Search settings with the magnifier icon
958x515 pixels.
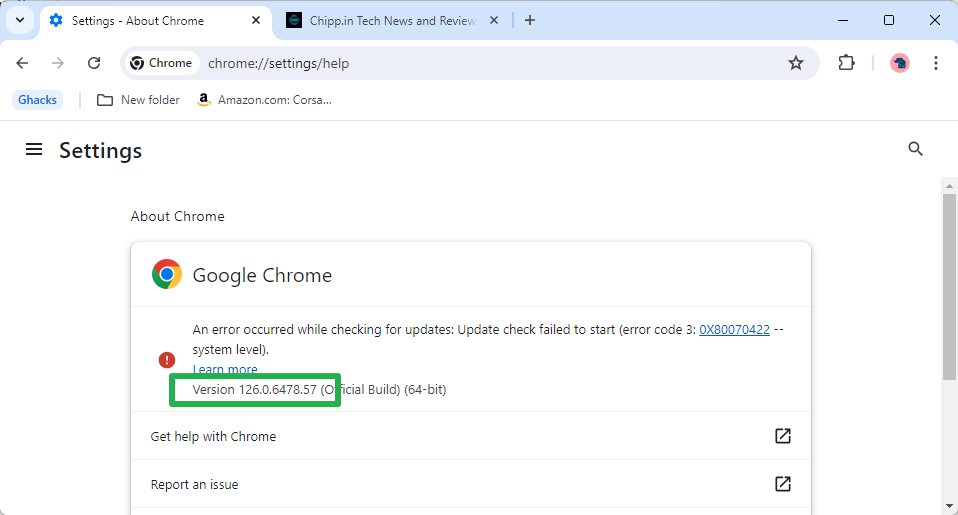coord(915,148)
